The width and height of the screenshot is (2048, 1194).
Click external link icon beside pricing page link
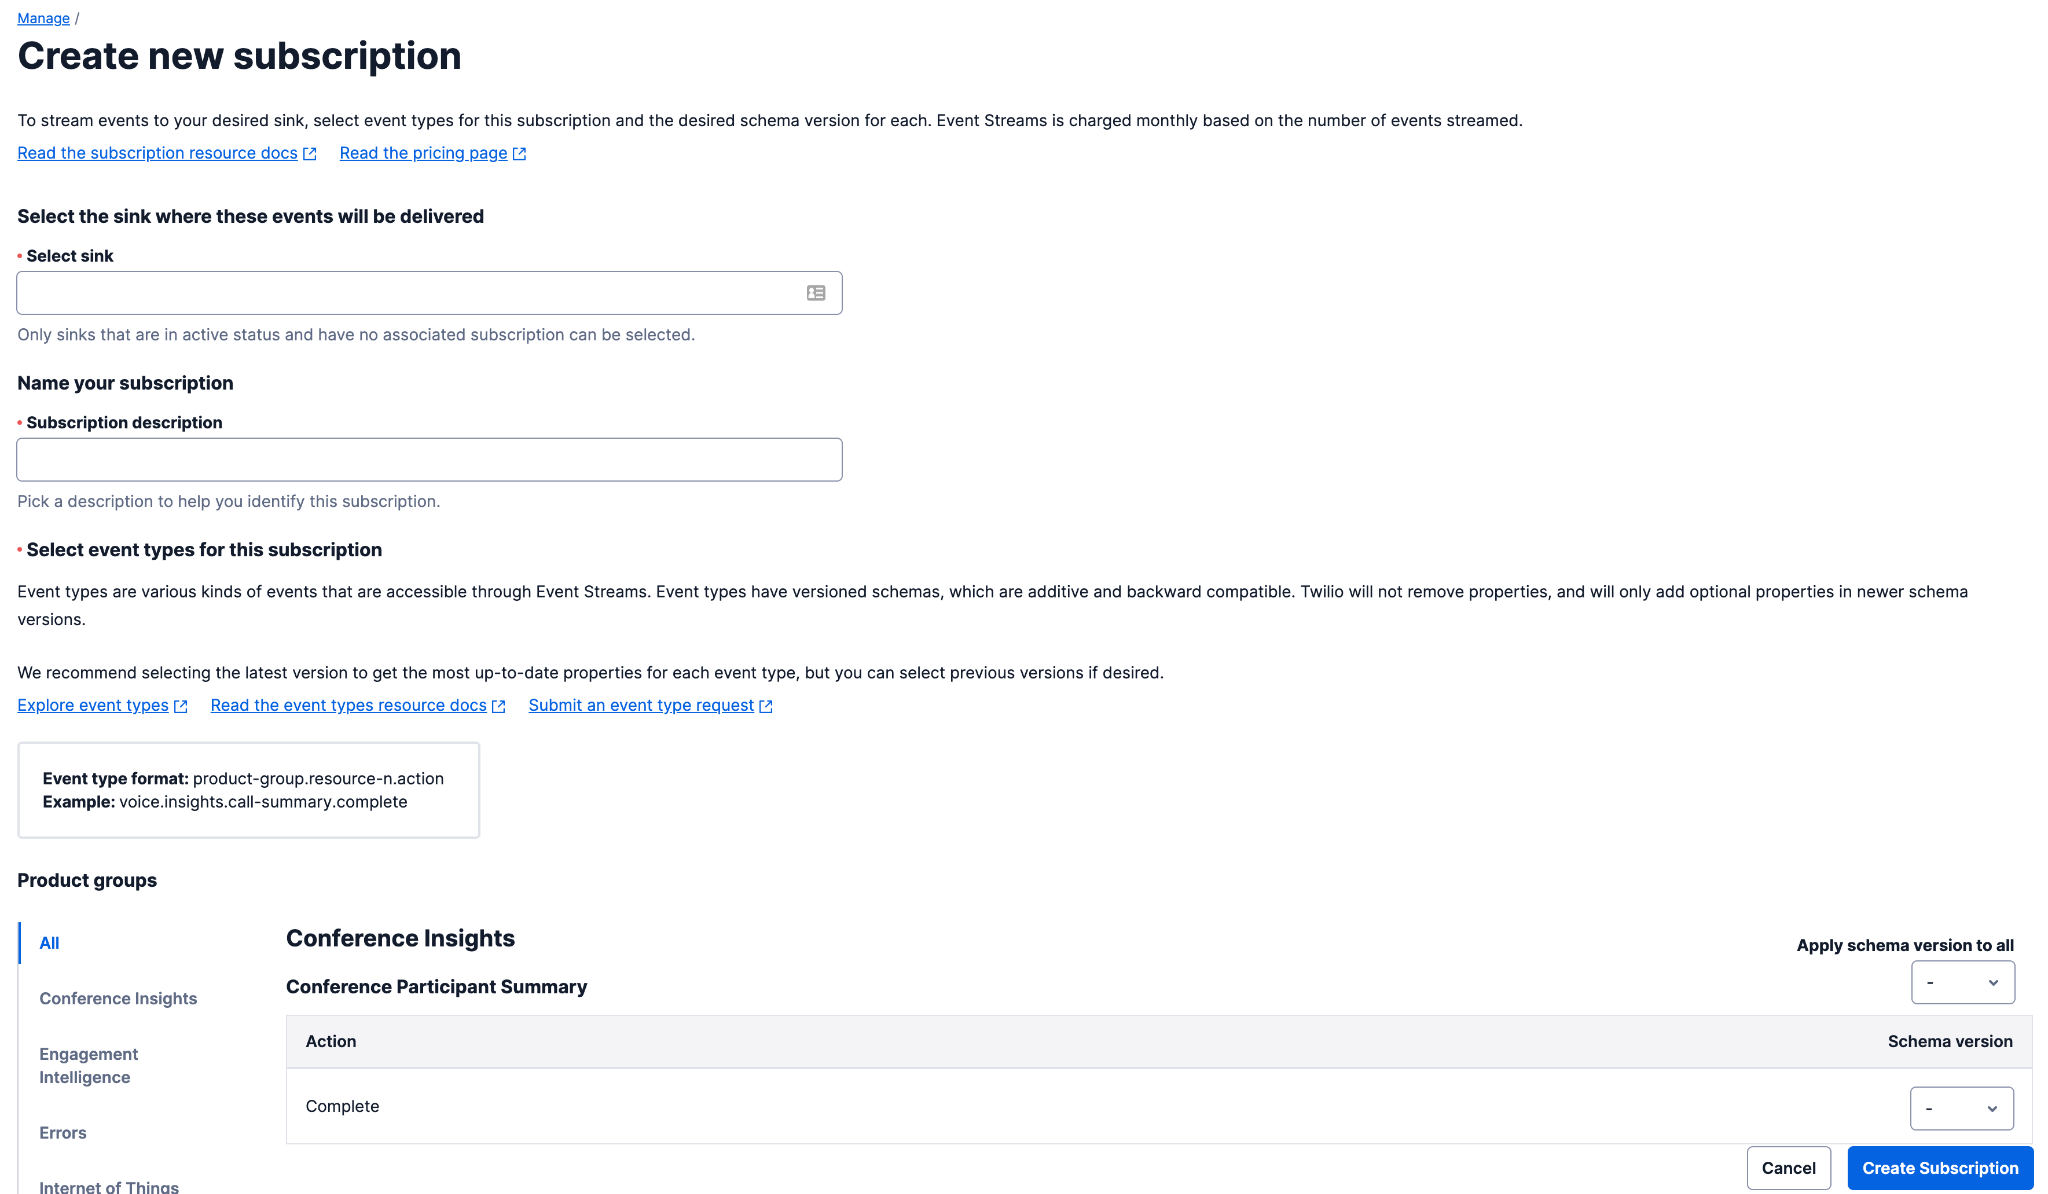[x=519, y=153]
